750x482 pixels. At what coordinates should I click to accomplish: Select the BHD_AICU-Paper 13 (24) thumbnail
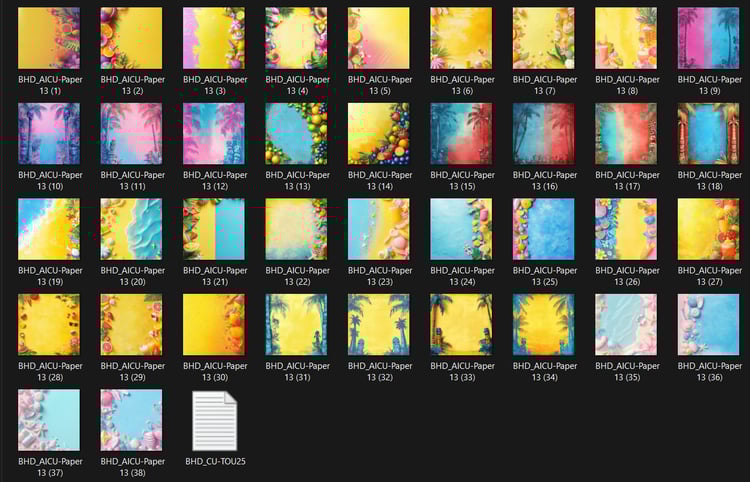coord(461,229)
